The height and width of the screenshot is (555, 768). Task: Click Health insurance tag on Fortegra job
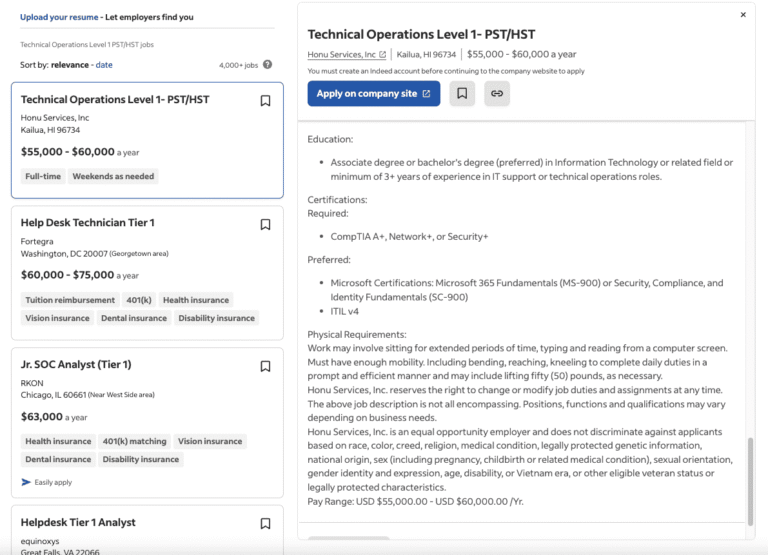[x=196, y=300]
